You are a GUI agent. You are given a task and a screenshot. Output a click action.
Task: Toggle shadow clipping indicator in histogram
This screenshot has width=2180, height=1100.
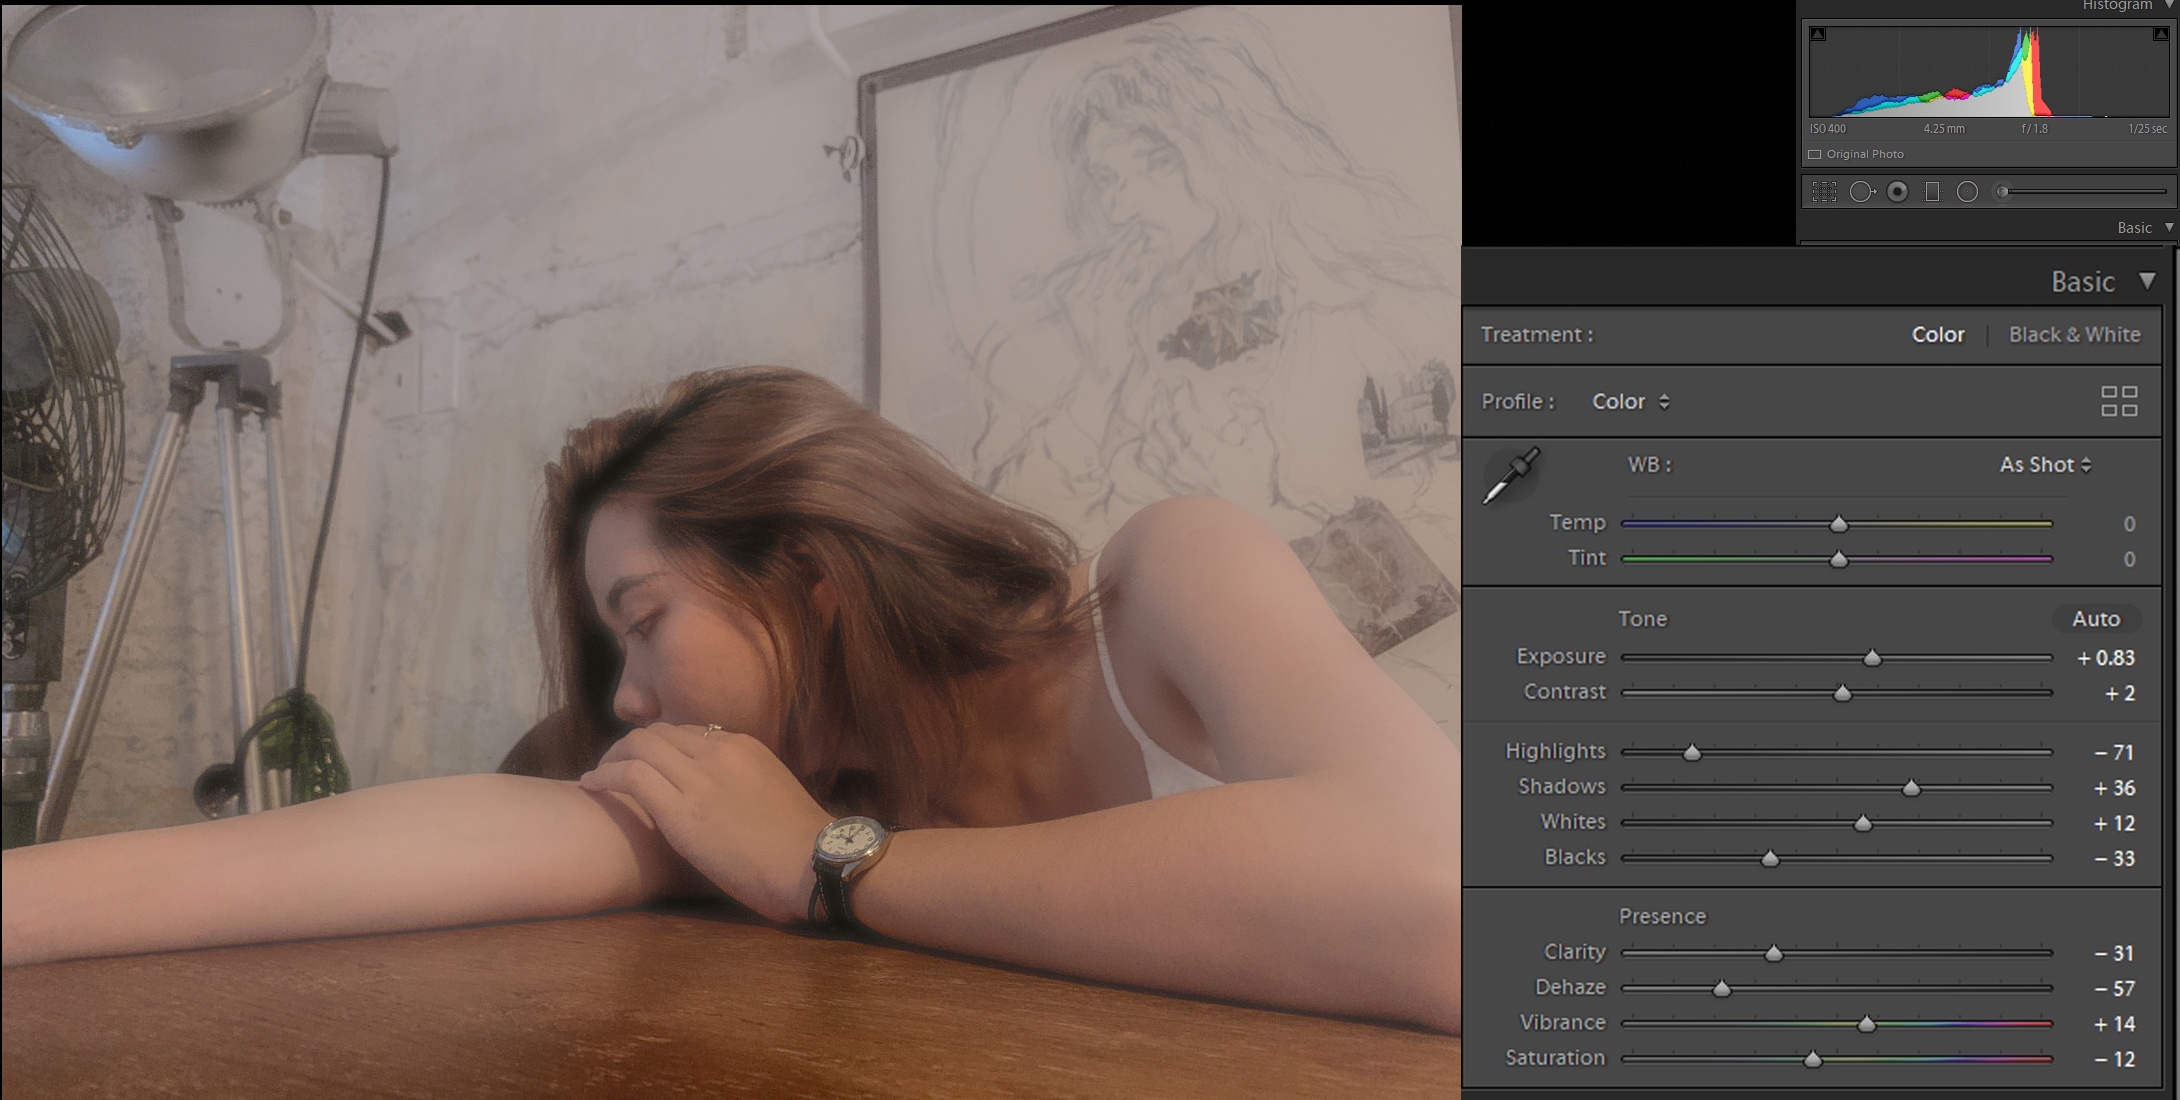1818,34
